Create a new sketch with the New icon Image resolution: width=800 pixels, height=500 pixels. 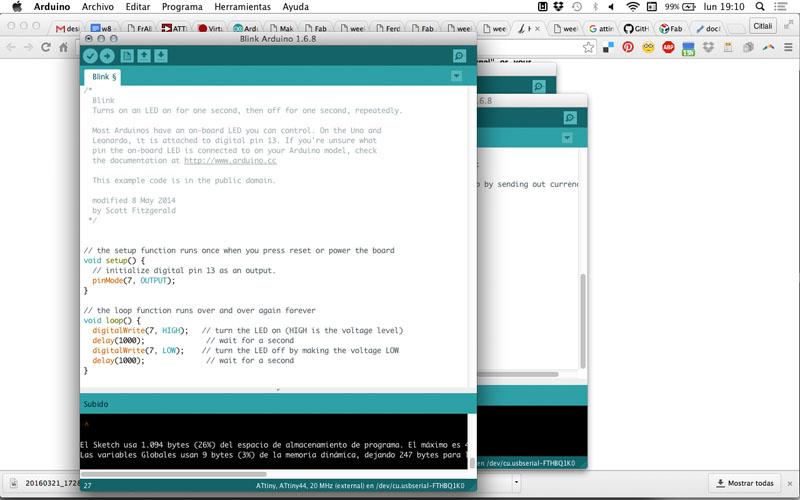point(127,56)
